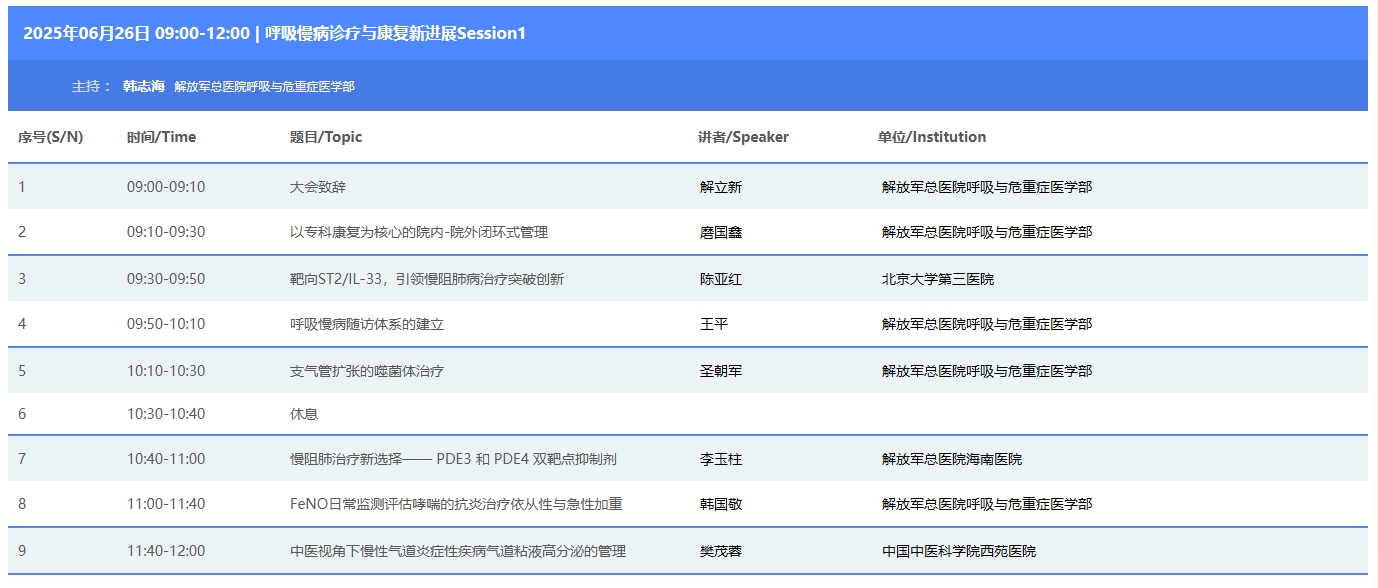Image resolution: width=1378 pixels, height=588 pixels.
Task: Select topic 靶向ST2/IL-33，引领慢阻肺病治疗突破创新
Action: pyautogui.click(x=427, y=279)
